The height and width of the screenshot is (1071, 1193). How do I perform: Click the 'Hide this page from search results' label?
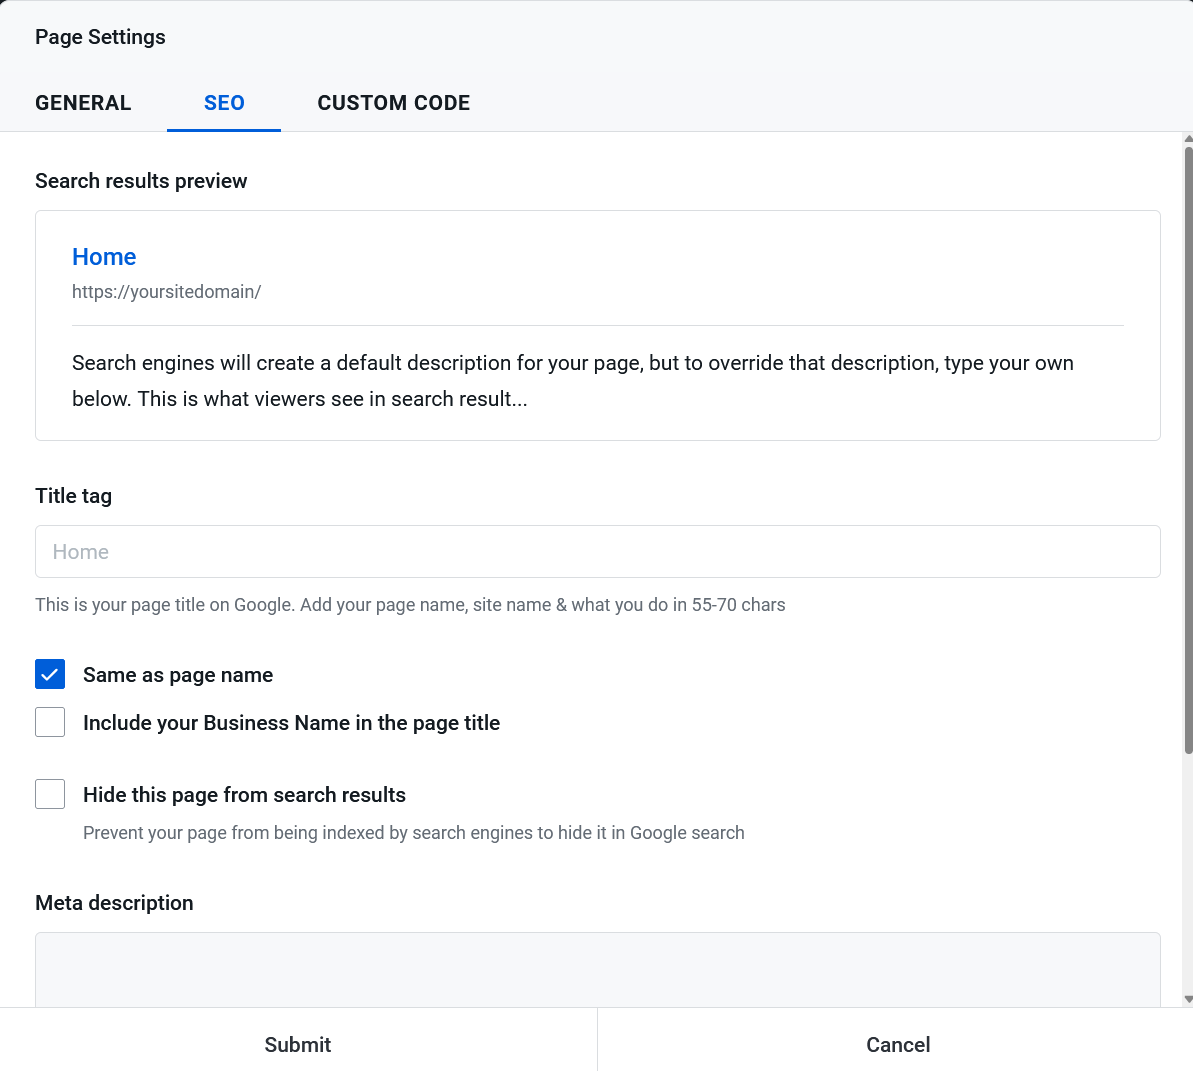(x=244, y=795)
